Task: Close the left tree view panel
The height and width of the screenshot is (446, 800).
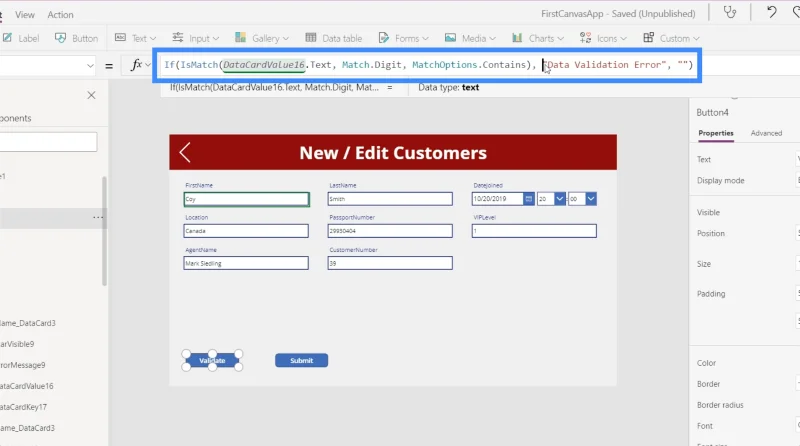Action: tap(91, 95)
